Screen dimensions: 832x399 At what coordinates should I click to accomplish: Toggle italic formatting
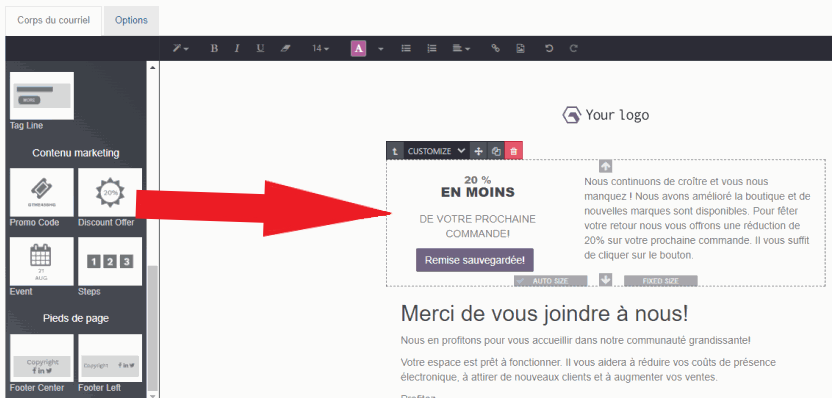tap(237, 48)
